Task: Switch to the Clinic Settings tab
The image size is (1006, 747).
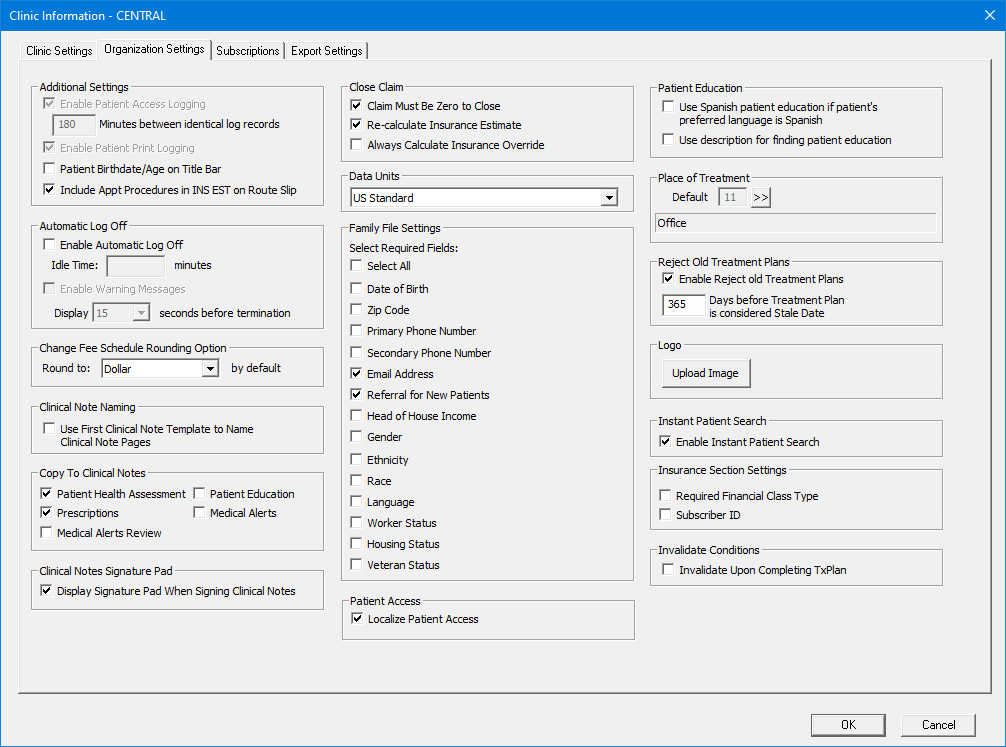Action: pyautogui.click(x=59, y=51)
